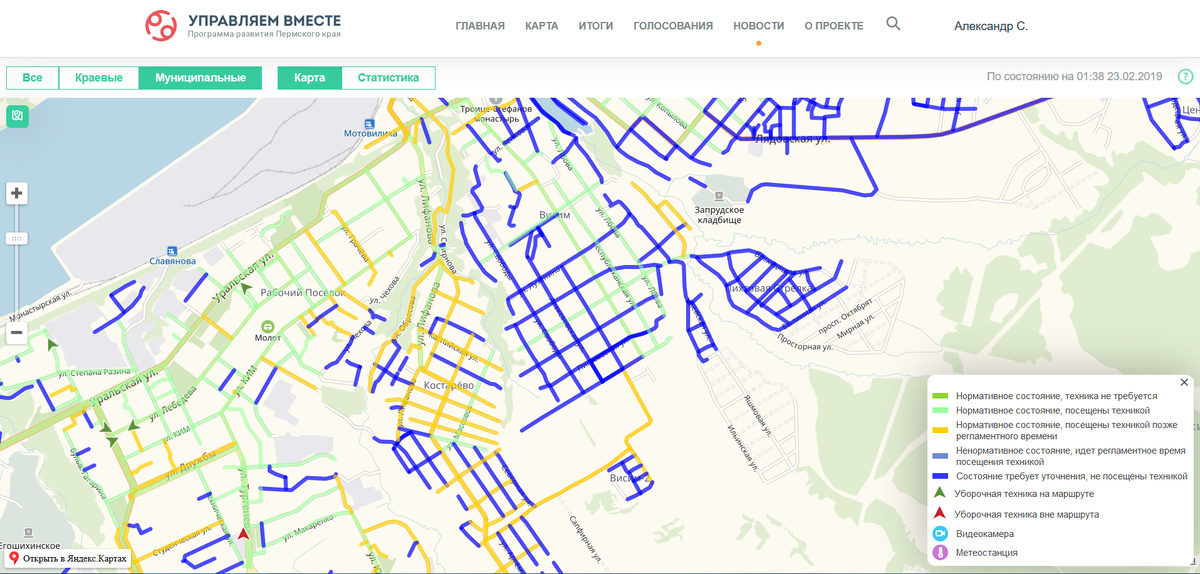This screenshot has width=1200, height=574.
Task: Click the ул. Степана Разина street label
Action: [95, 372]
